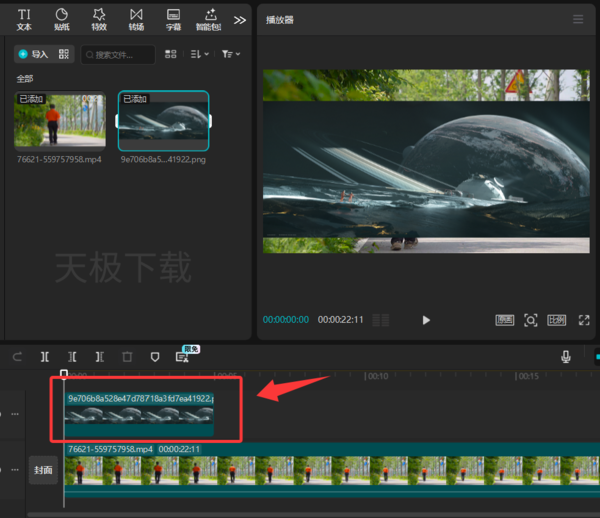Select the 76621-559757958.mp4 video clip on timeline
Image resolution: width=600 pixels, height=518 pixels.
tap(332, 470)
